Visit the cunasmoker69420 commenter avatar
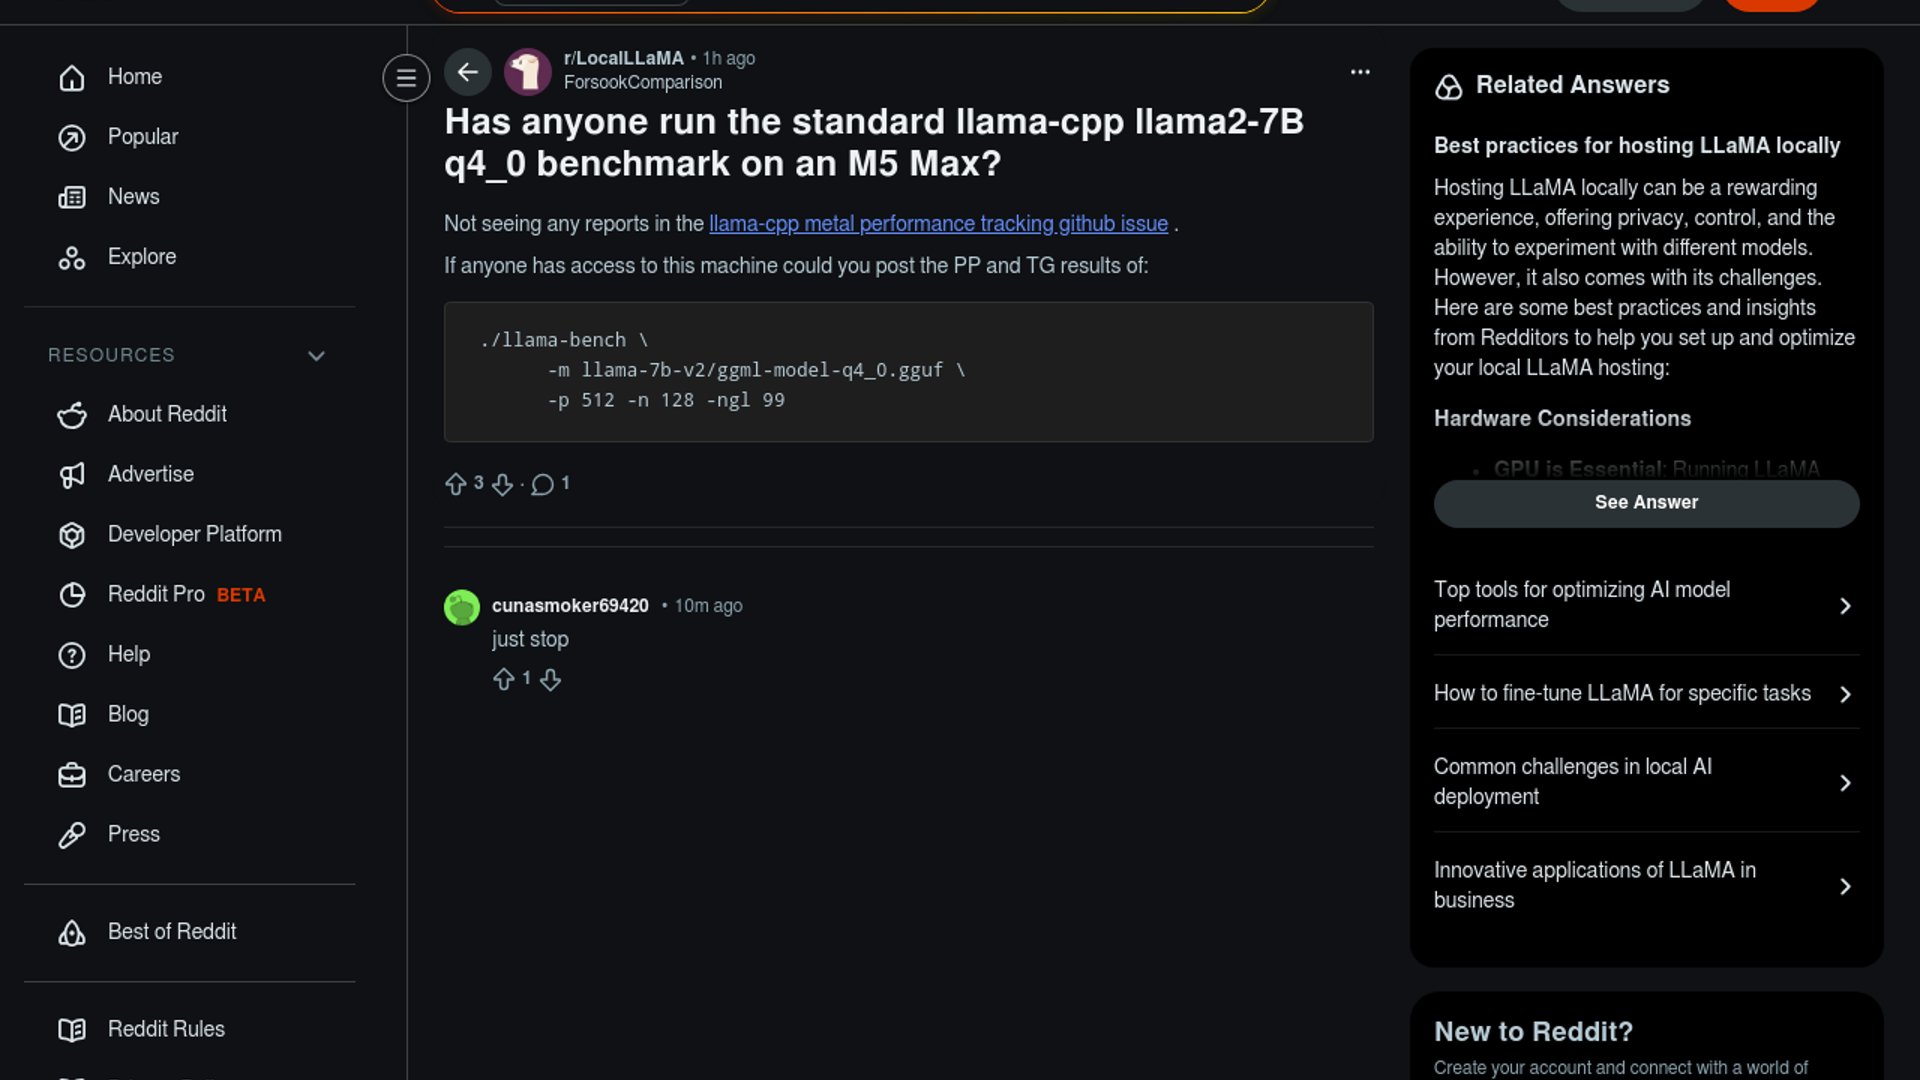 (462, 607)
